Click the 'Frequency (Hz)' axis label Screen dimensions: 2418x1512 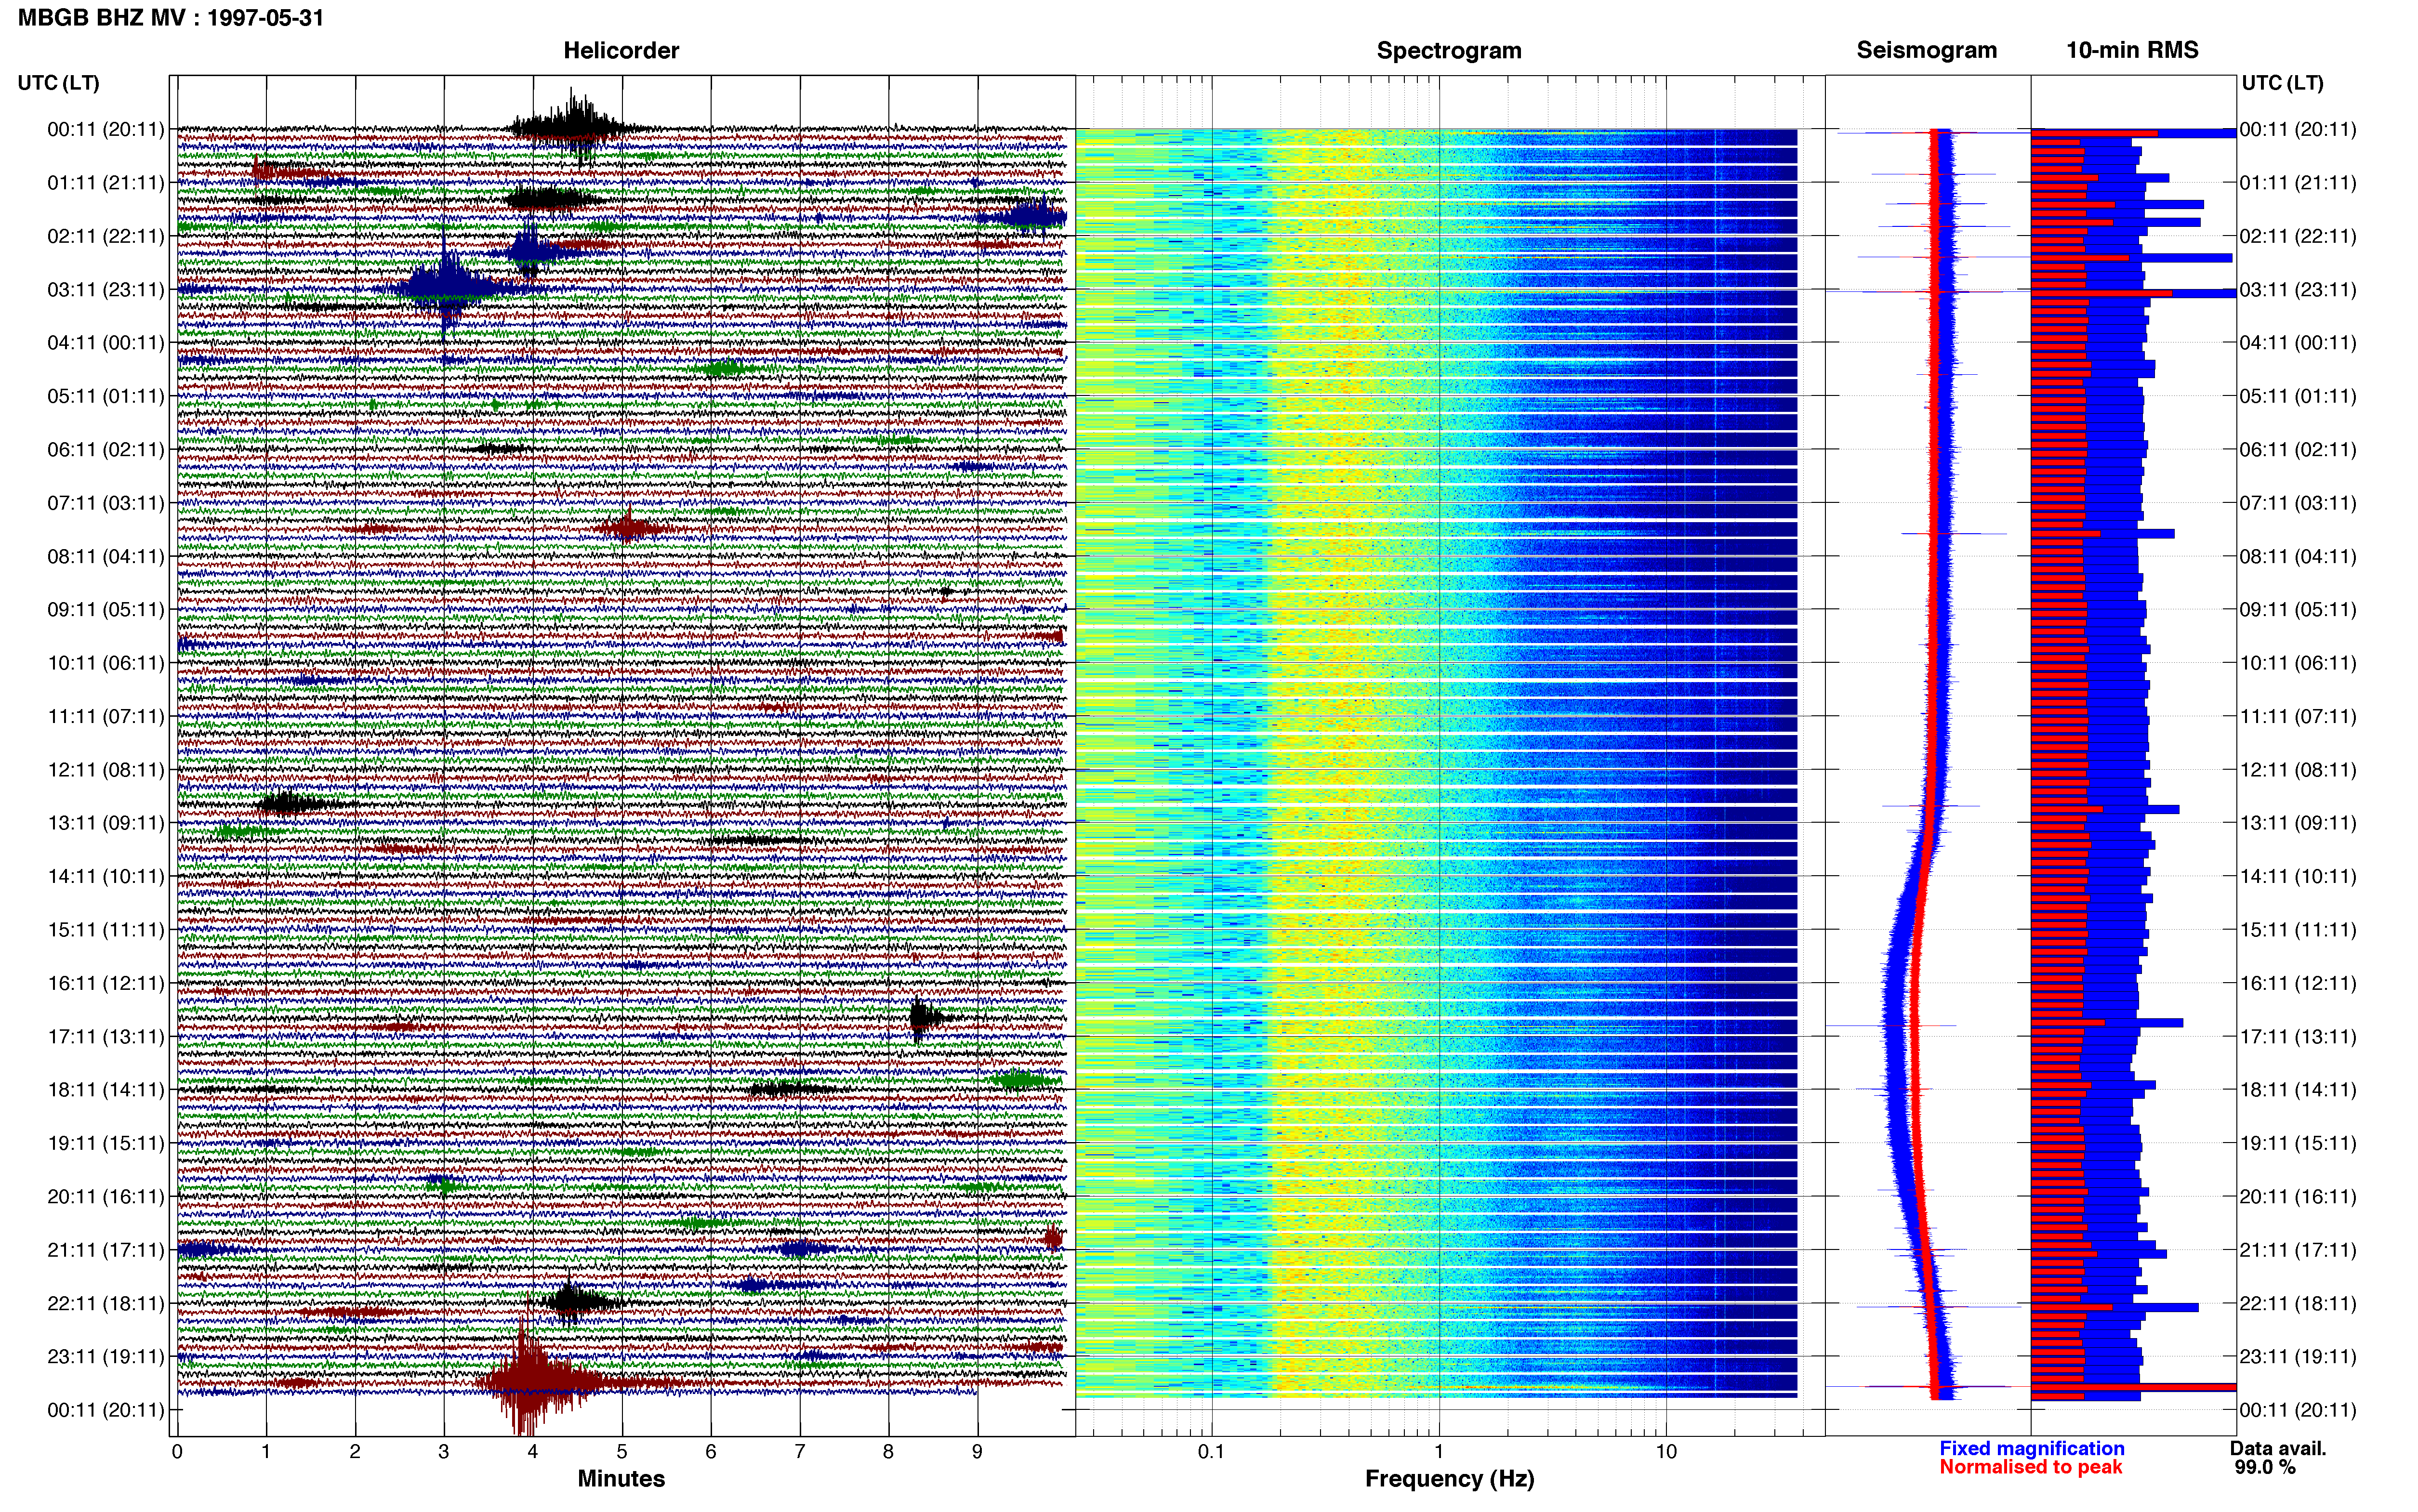pyautogui.click(x=1449, y=1479)
